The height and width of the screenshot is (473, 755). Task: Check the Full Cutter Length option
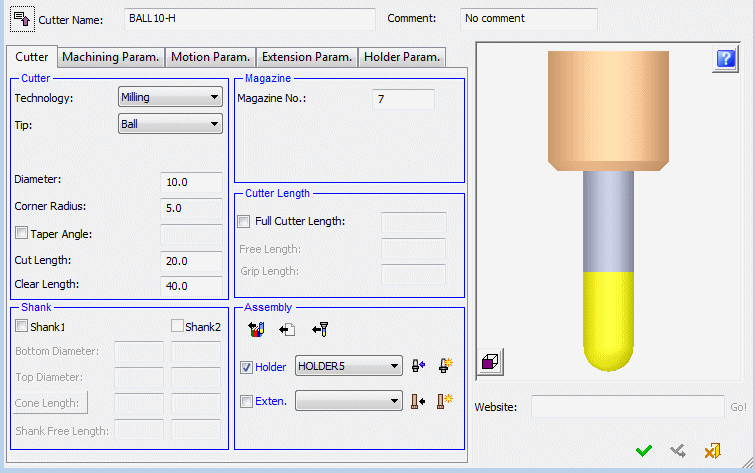pos(244,221)
